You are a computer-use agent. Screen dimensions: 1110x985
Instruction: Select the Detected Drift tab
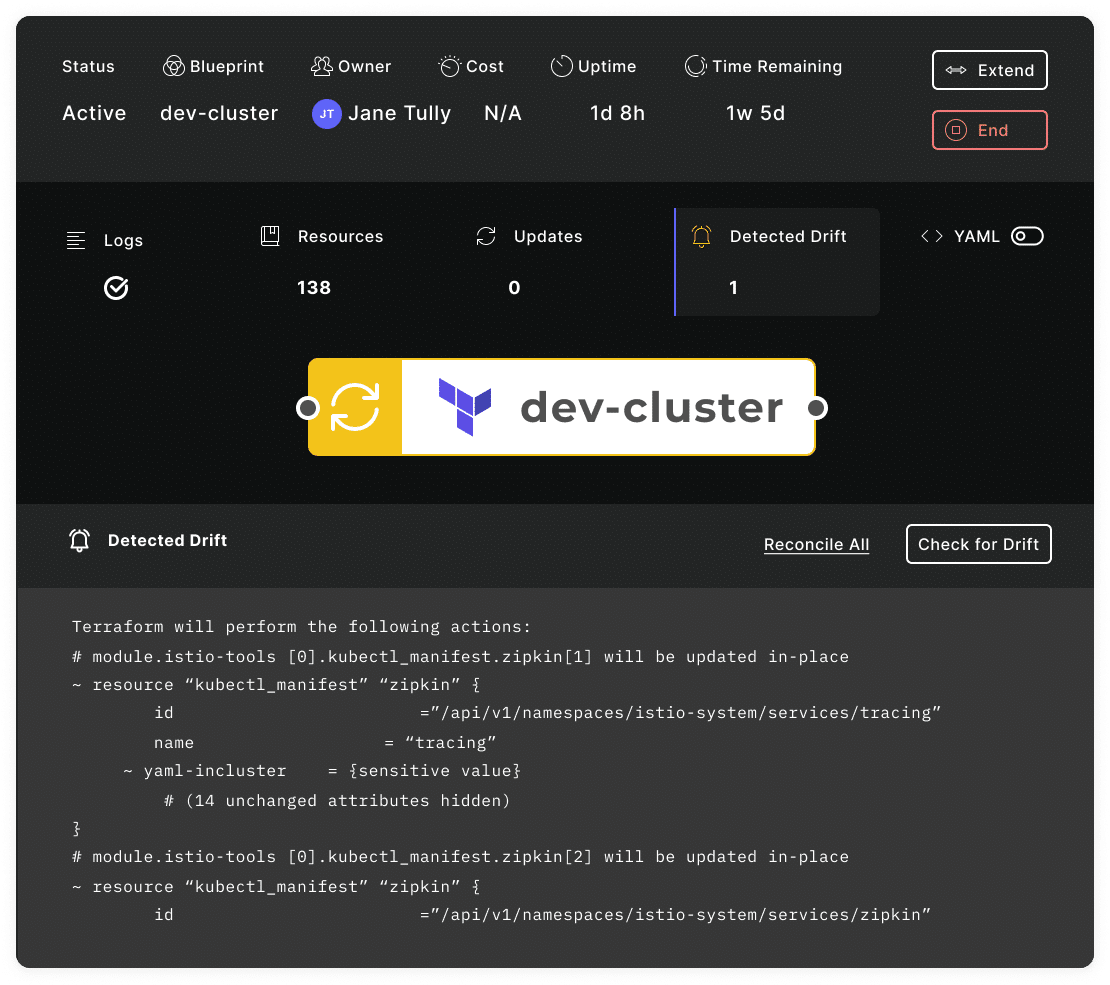click(x=777, y=262)
